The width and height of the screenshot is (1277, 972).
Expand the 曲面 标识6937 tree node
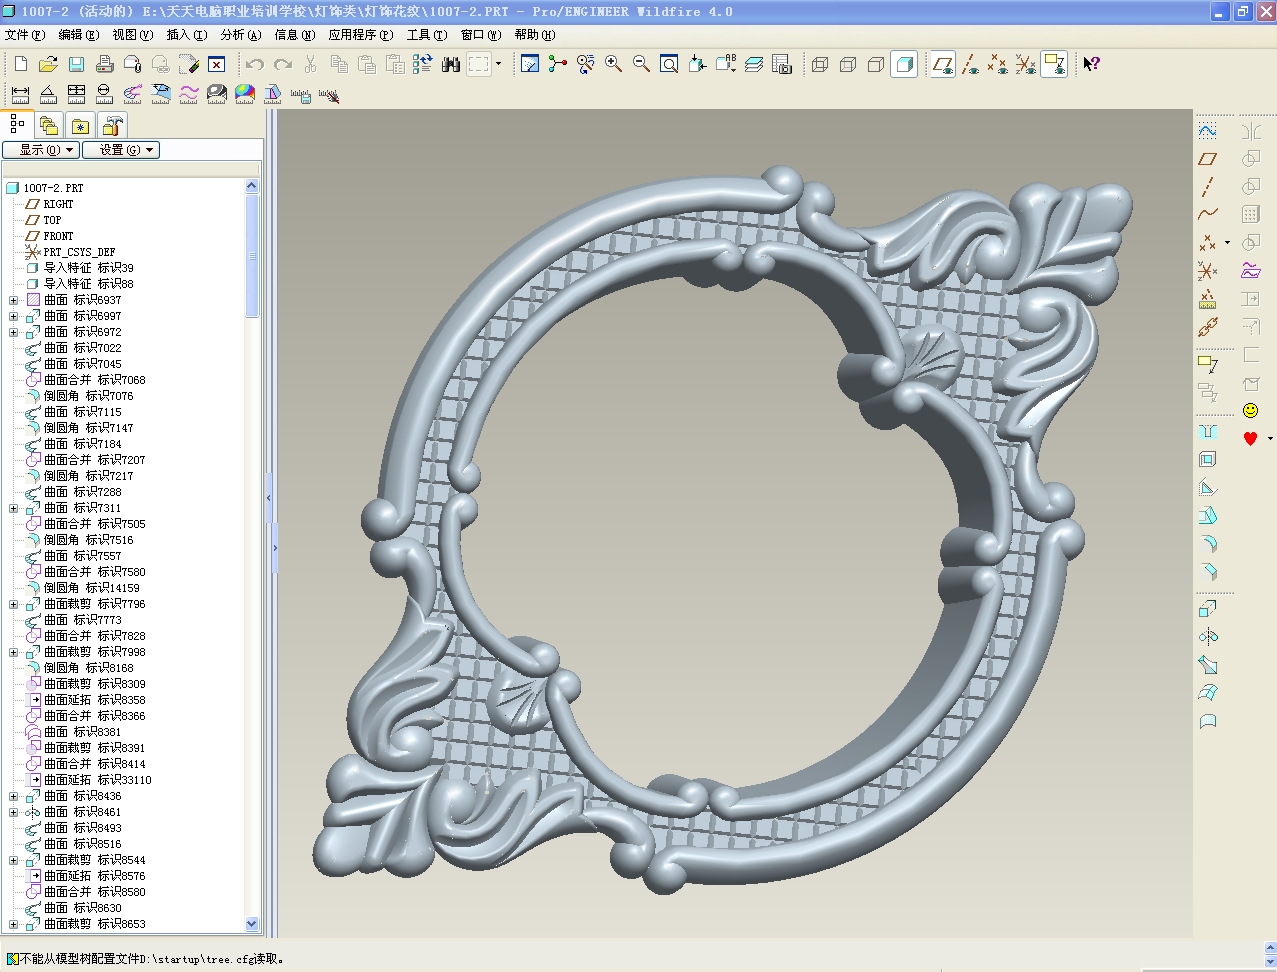(x=14, y=300)
